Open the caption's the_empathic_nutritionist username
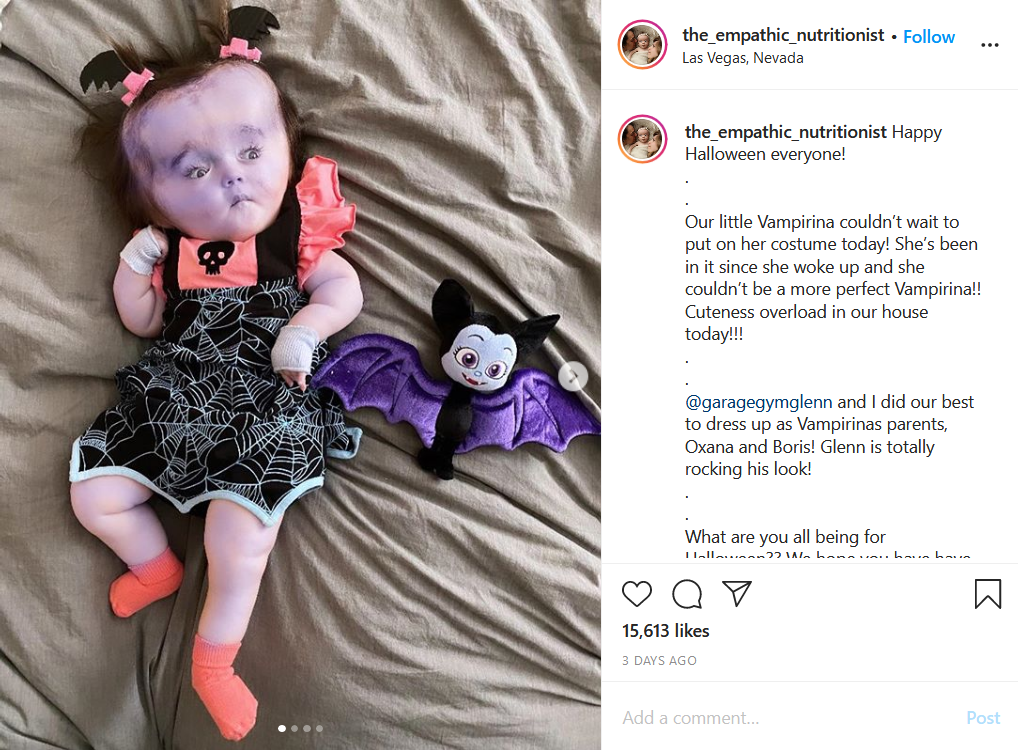The height and width of the screenshot is (750, 1018). click(x=786, y=132)
